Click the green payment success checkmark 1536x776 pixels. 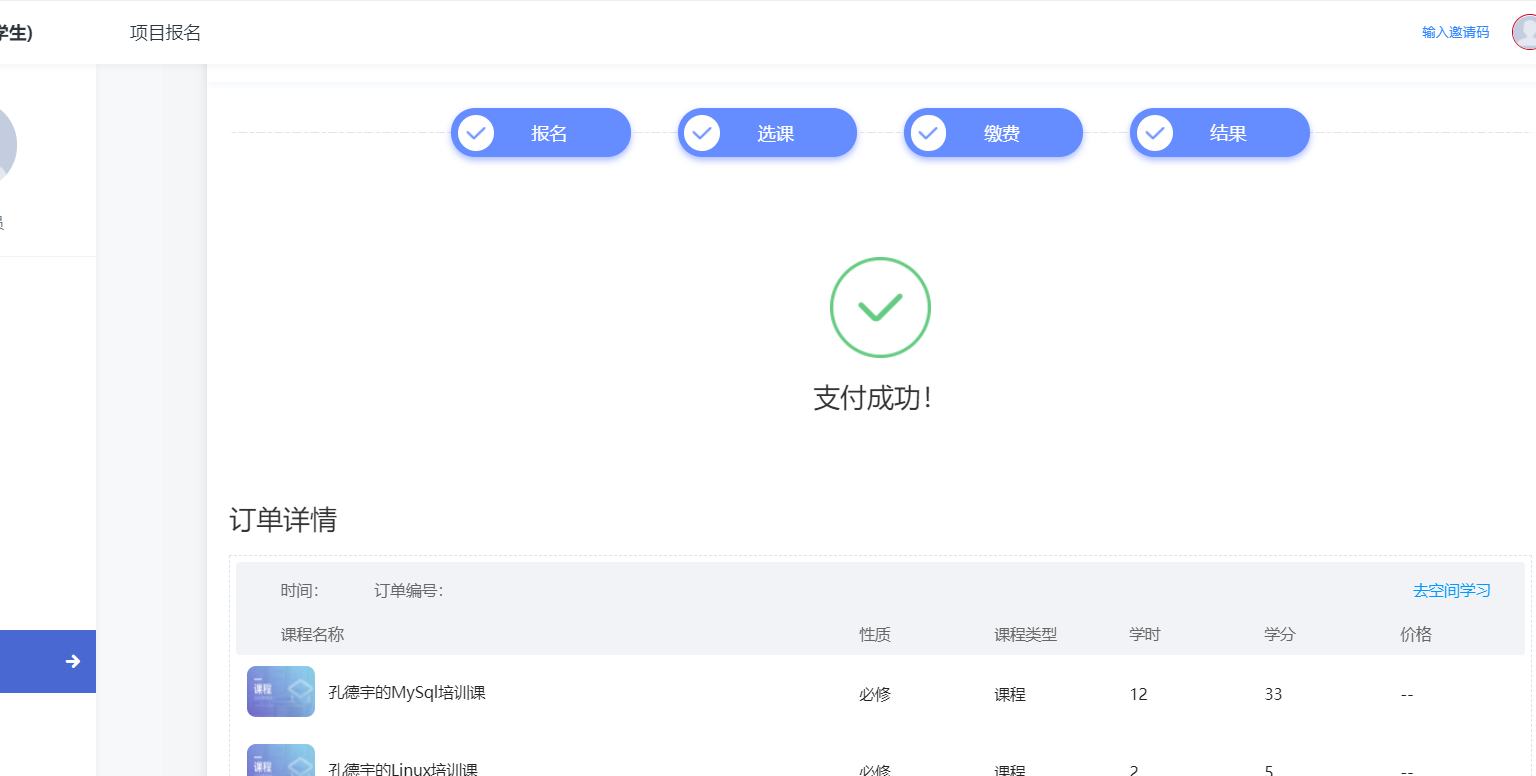(880, 307)
